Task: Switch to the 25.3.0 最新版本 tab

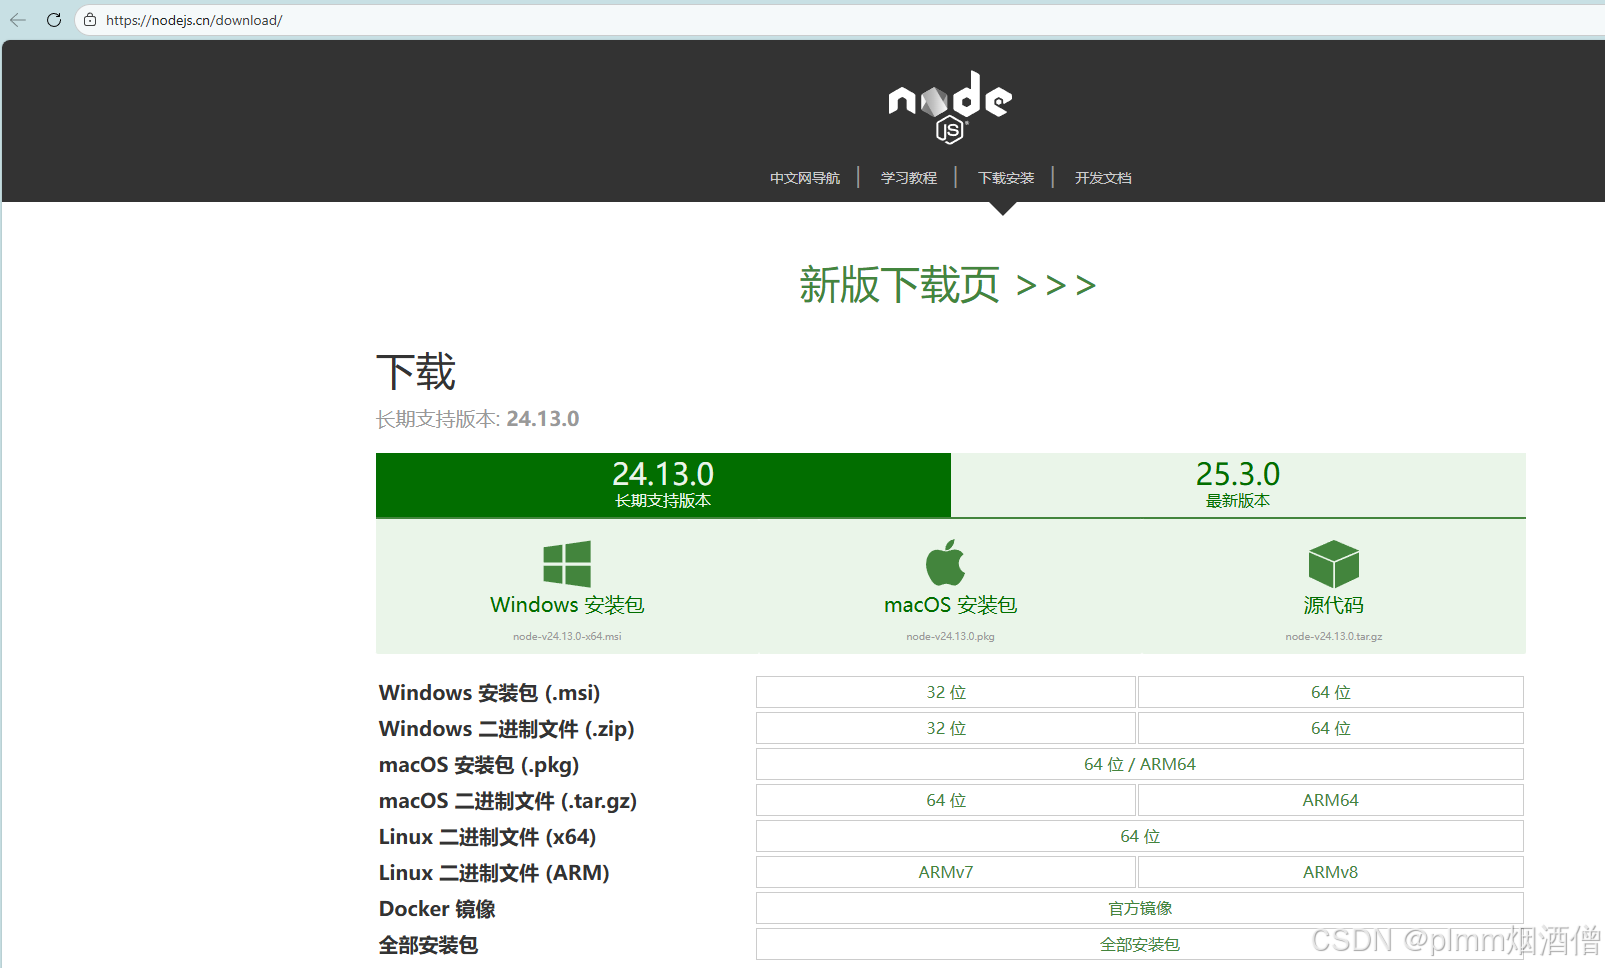Action: click(1238, 485)
